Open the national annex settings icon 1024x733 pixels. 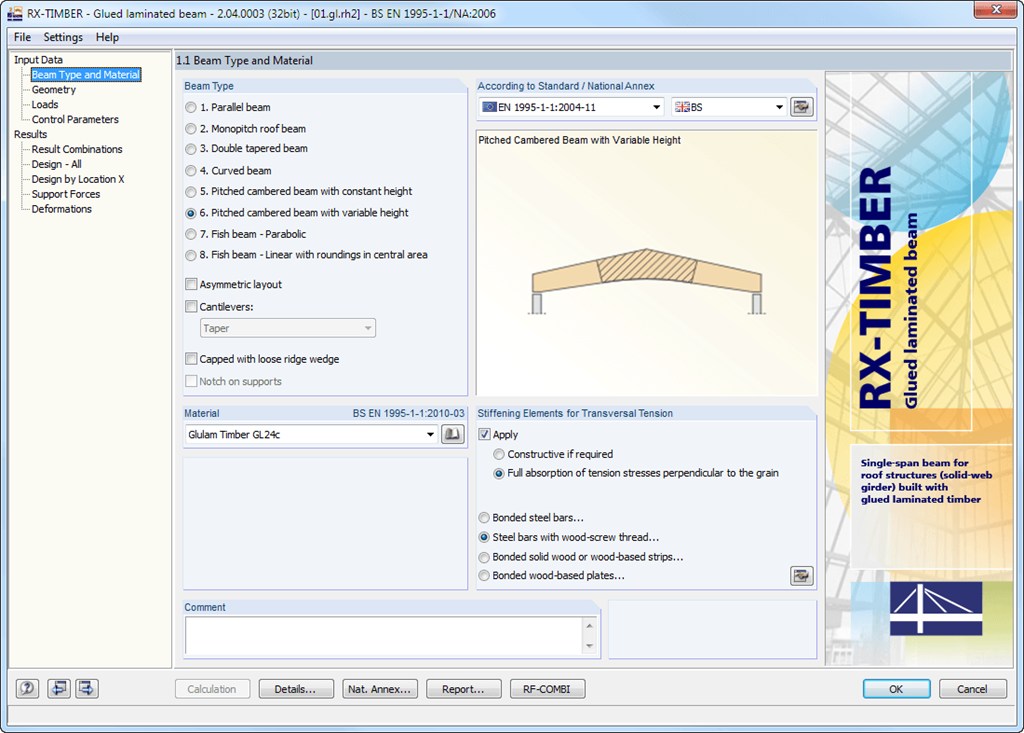pyautogui.click(x=801, y=106)
